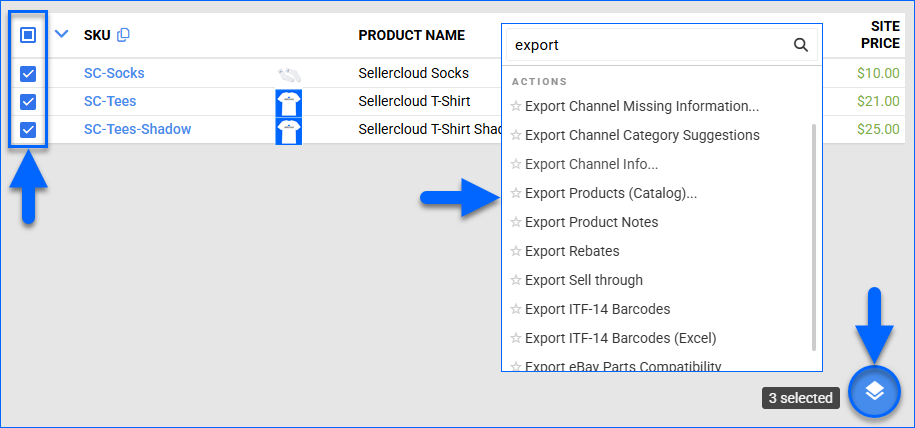Select Export Channel Missing Information...

point(641,106)
